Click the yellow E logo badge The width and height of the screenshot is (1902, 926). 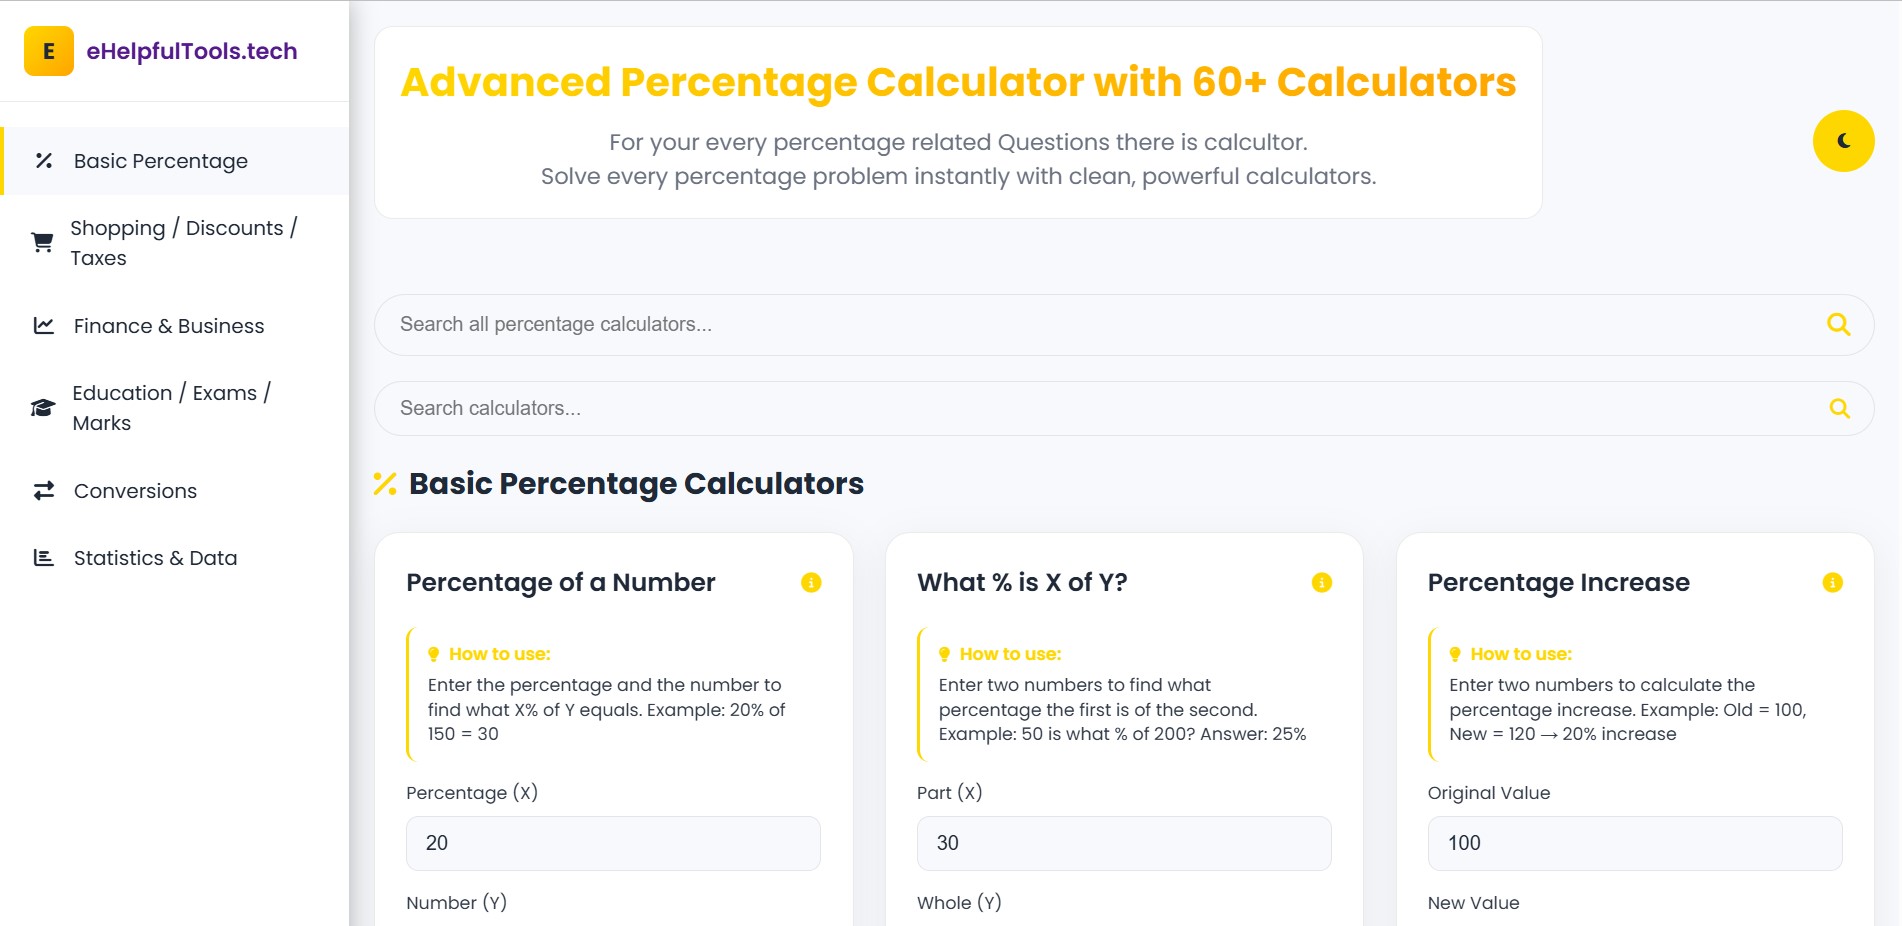tap(48, 50)
